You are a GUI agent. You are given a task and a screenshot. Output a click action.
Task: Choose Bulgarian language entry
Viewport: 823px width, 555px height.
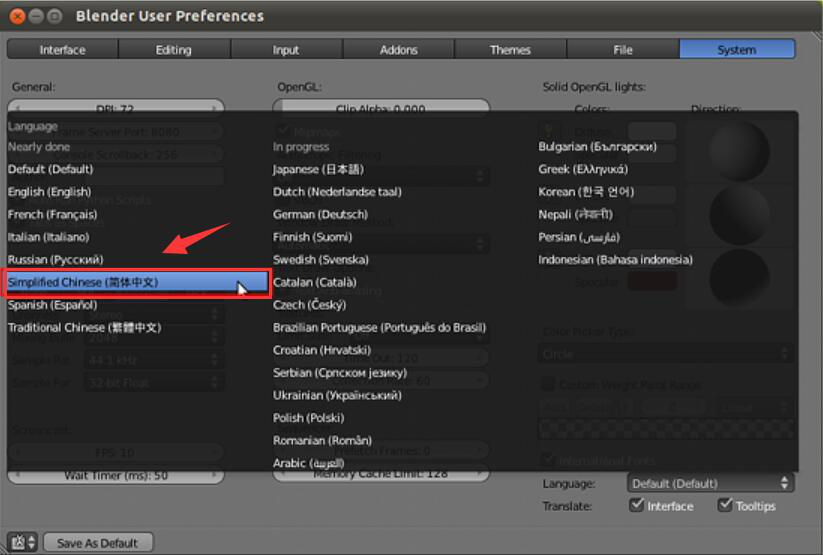point(597,147)
